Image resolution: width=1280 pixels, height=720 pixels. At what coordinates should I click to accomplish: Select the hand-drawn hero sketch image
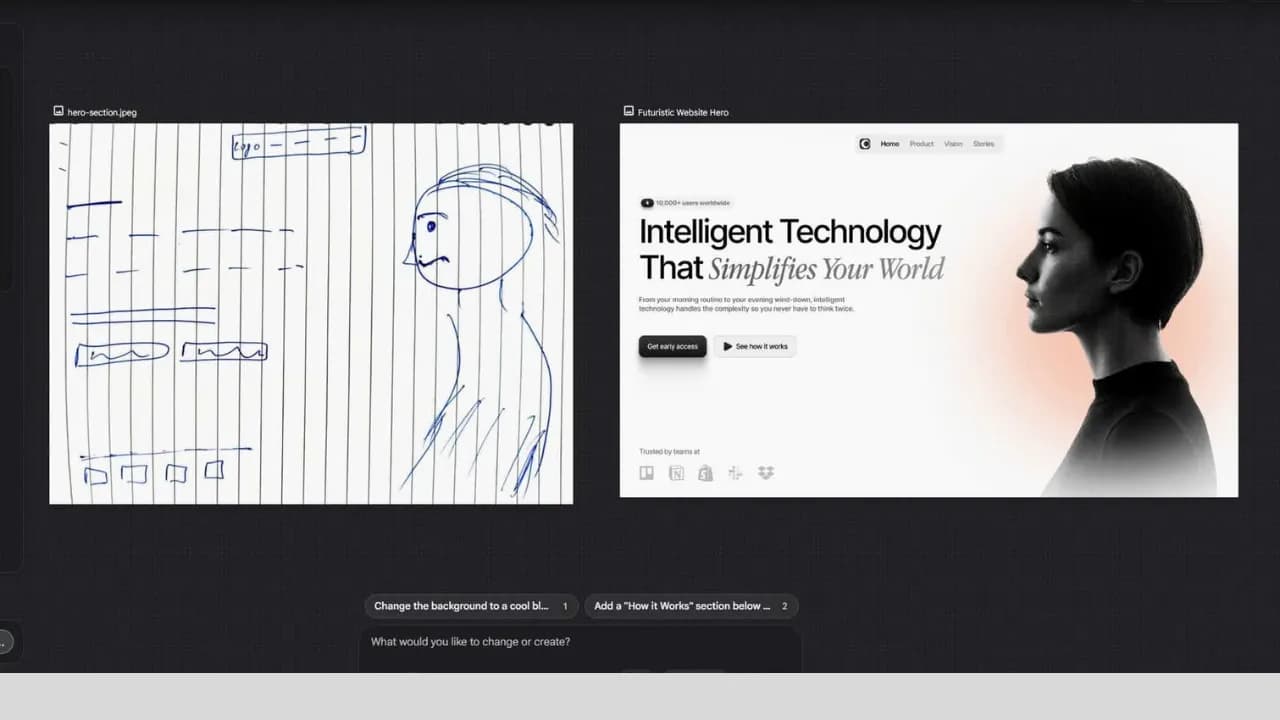click(x=311, y=313)
